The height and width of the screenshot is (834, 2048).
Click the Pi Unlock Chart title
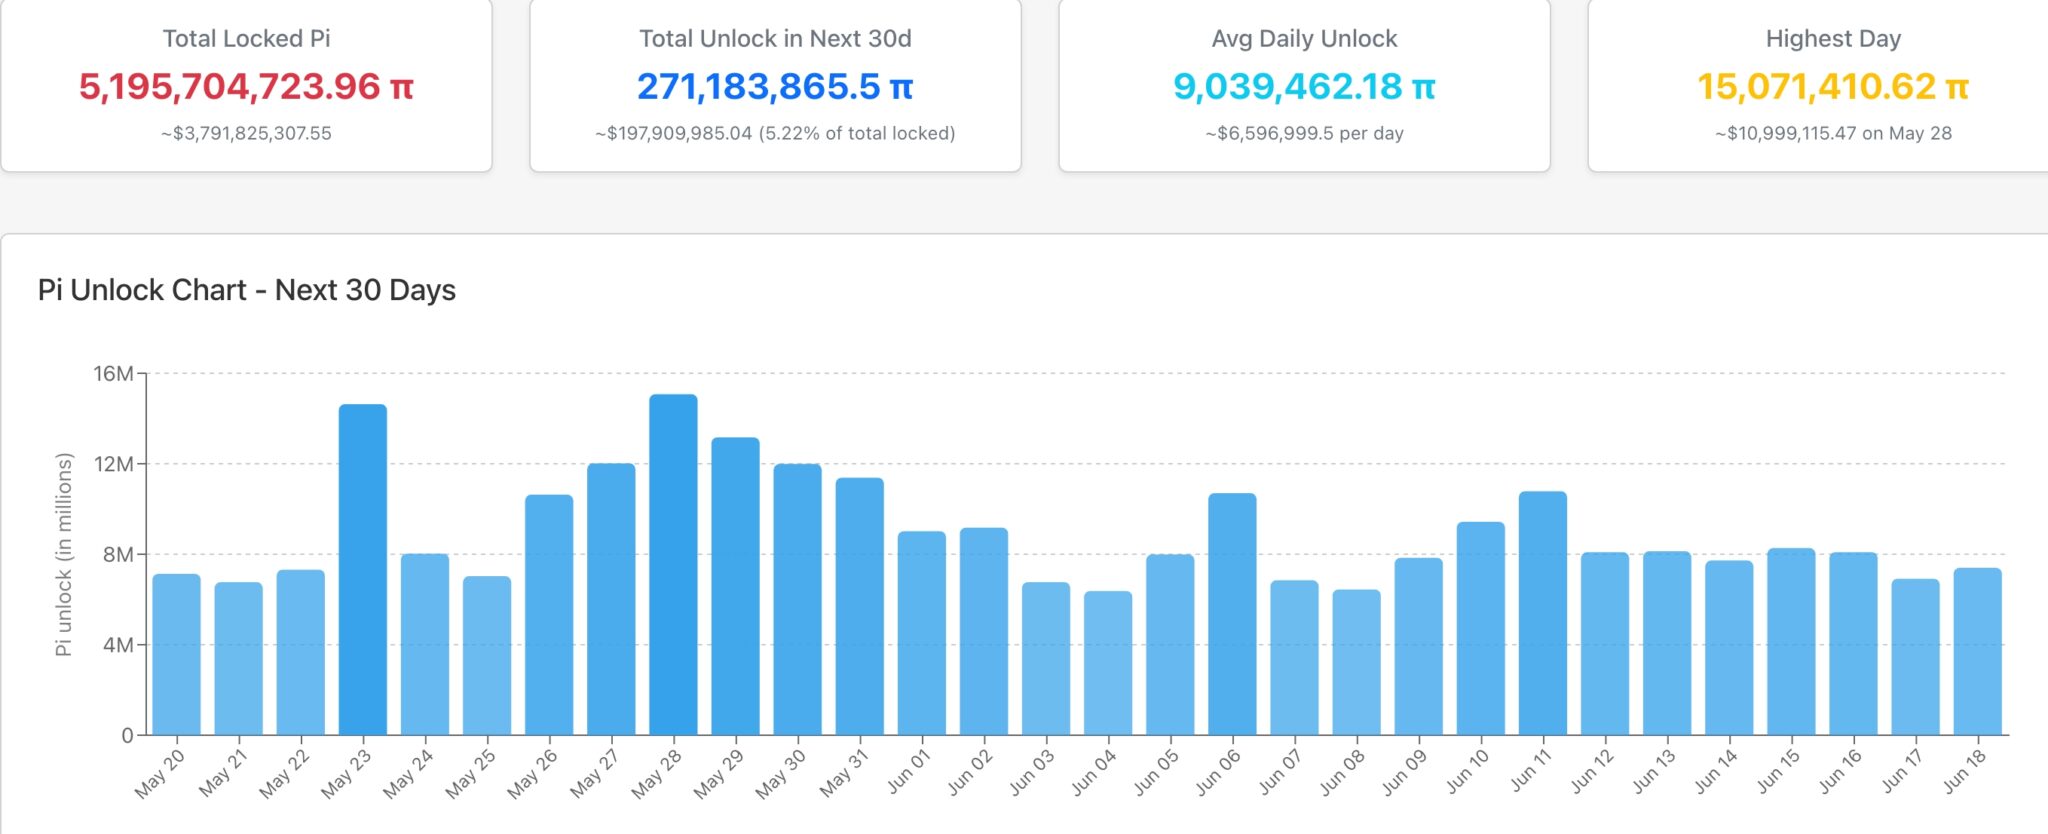pos(247,290)
